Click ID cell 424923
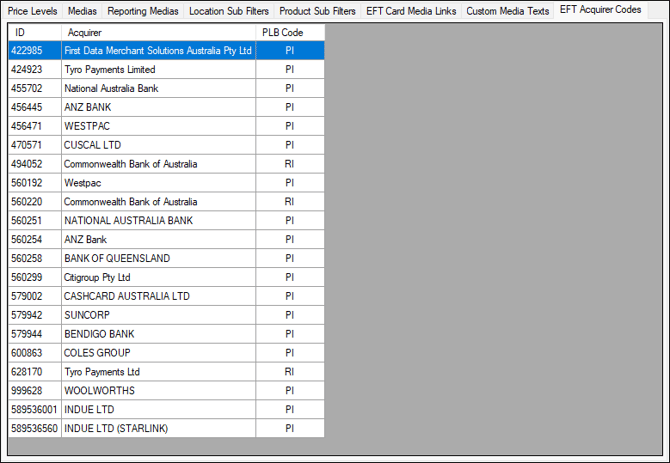The width and height of the screenshot is (670, 463). click(x=35, y=69)
